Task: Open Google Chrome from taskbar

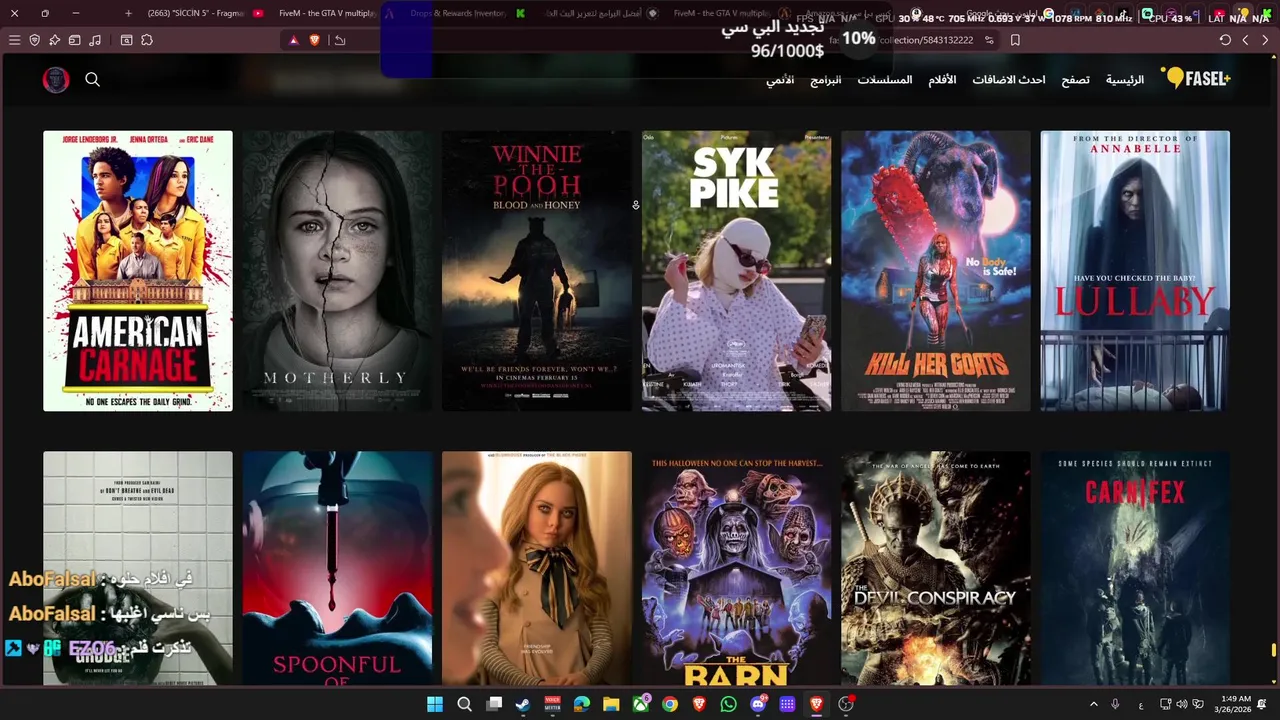Action: pyautogui.click(x=670, y=704)
